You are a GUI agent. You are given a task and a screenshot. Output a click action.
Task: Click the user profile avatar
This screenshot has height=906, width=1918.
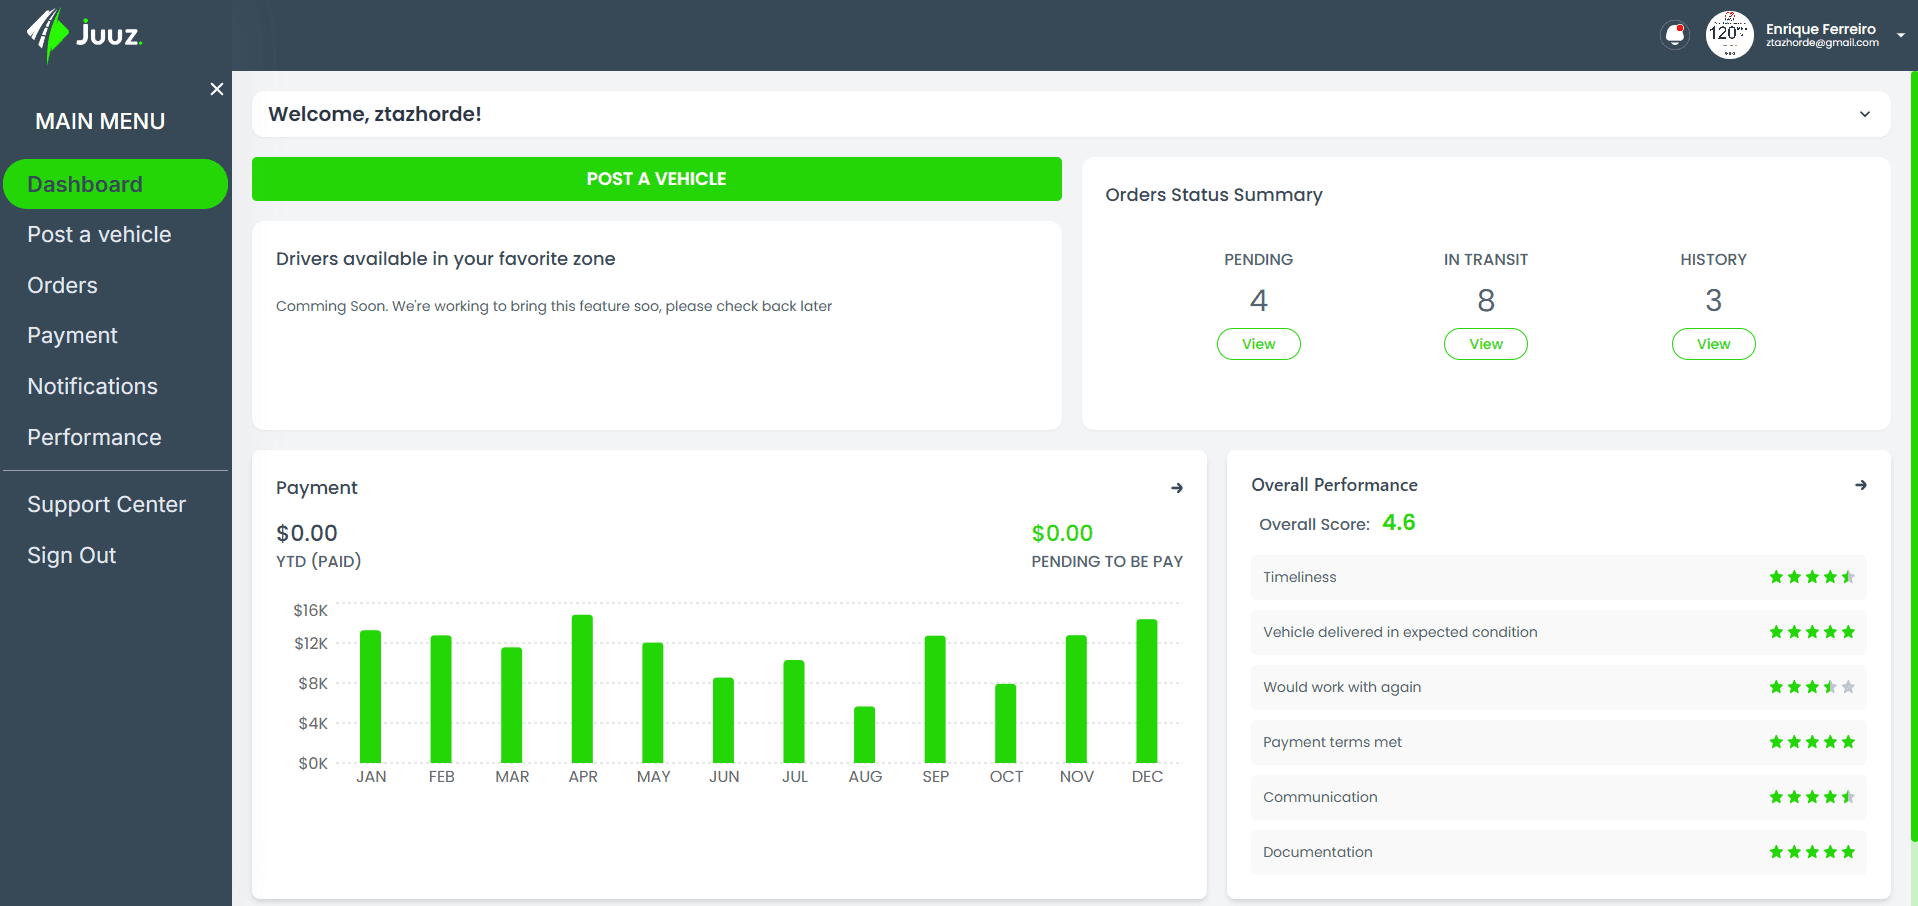[1729, 35]
